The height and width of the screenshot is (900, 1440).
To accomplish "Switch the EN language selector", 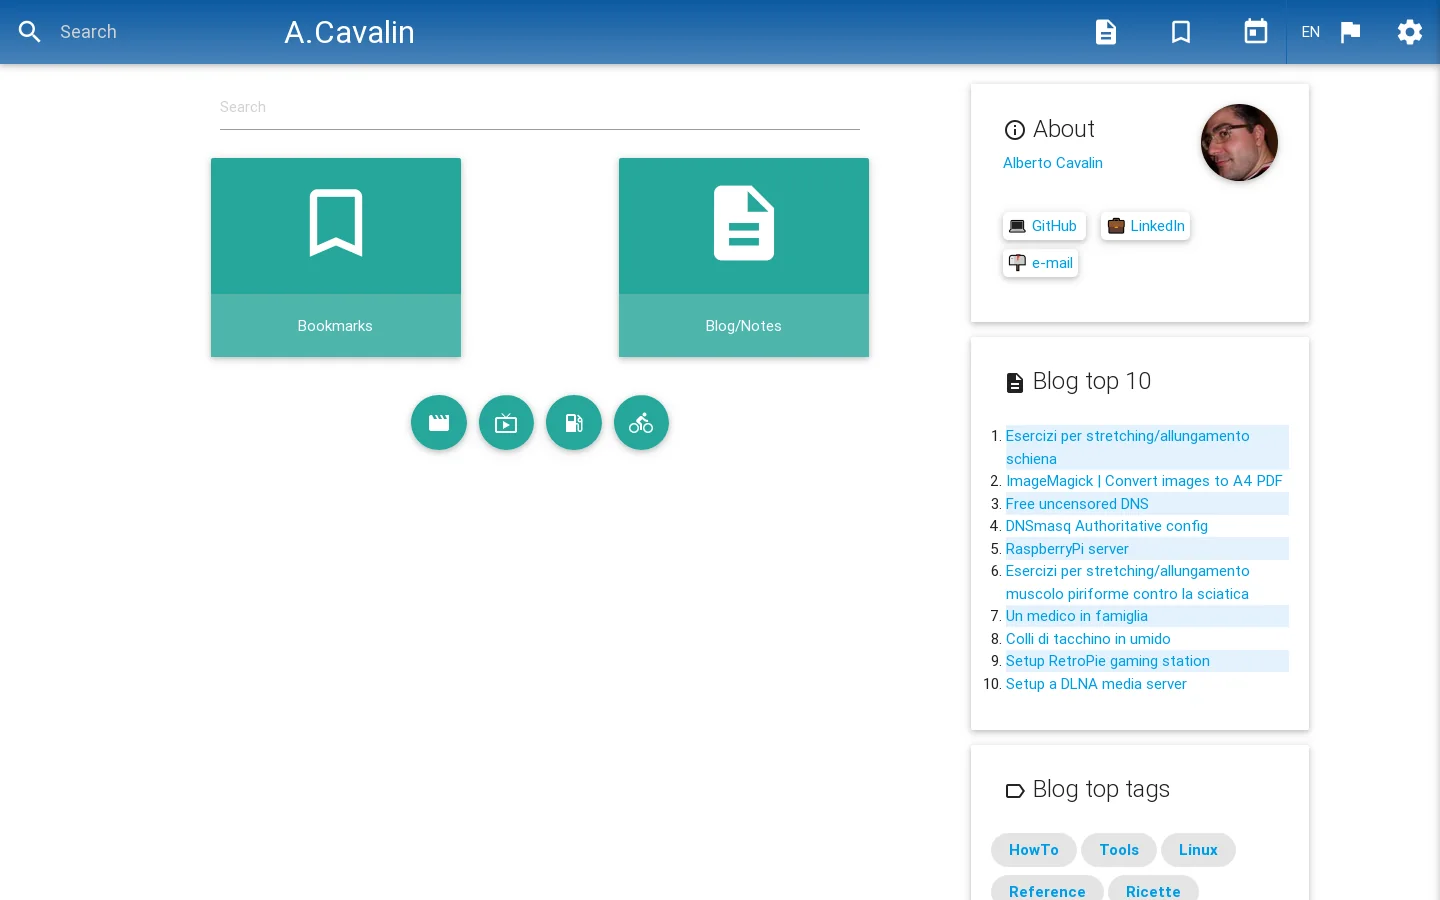I will (1311, 32).
